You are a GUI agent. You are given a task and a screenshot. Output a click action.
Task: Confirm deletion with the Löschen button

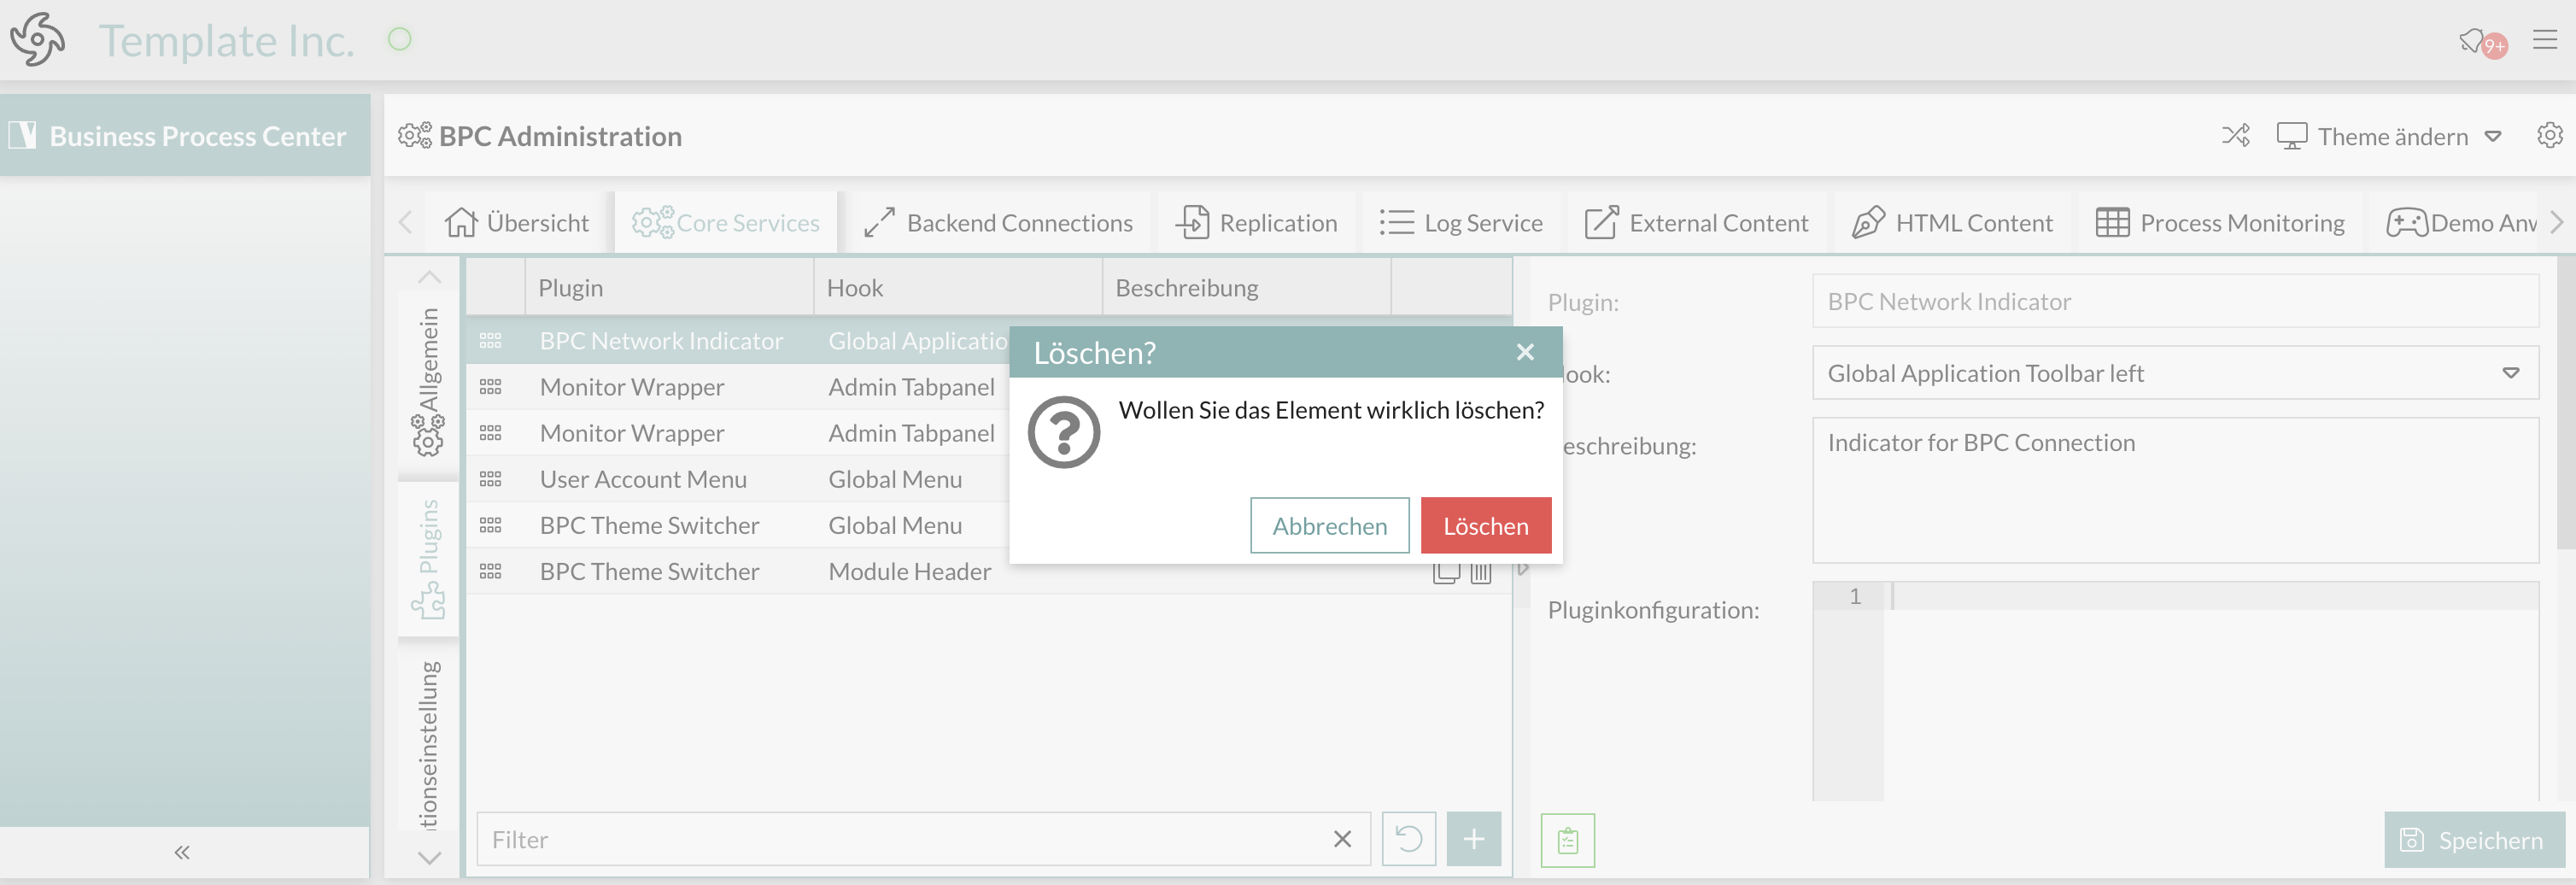1485,525
